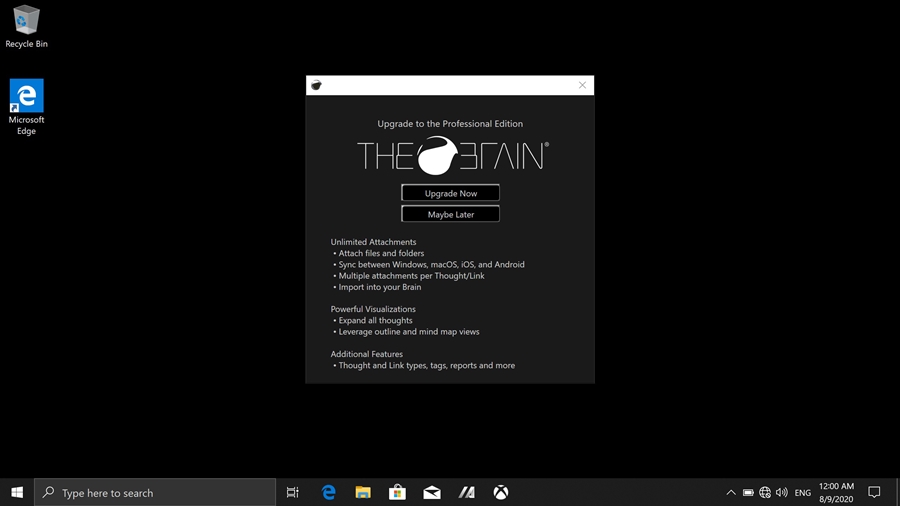Select Microsoft Edge desktop shortcut
Image resolution: width=900 pixels, height=506 pixels.
26,107
